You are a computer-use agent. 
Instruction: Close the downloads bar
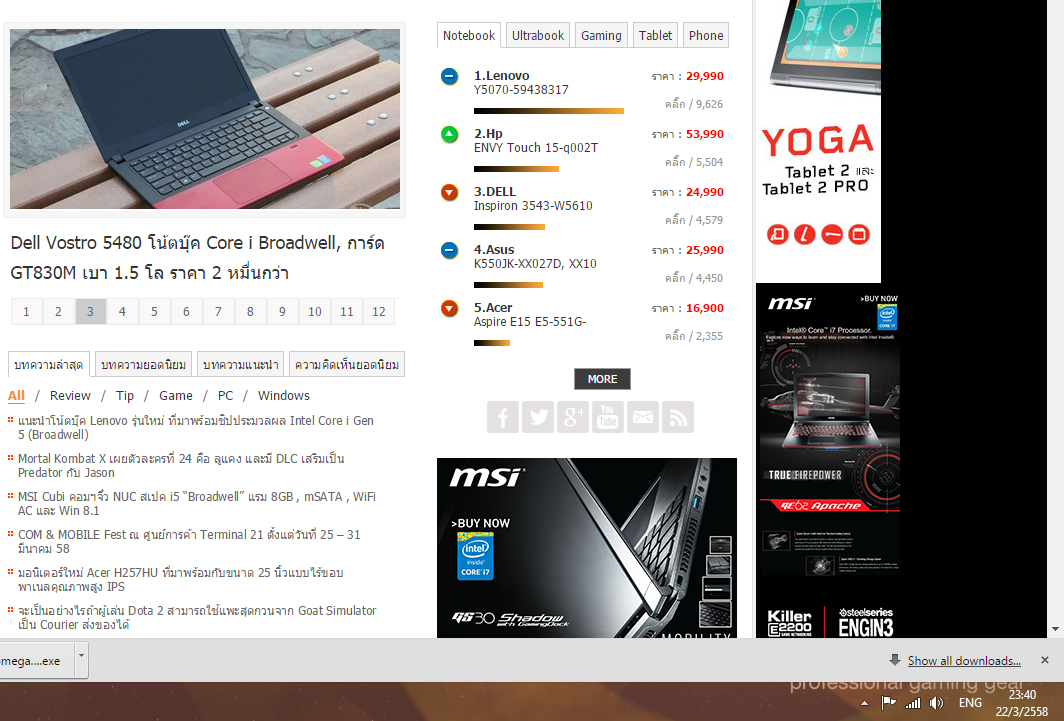pyautogui.click(x=1044, y=660)
